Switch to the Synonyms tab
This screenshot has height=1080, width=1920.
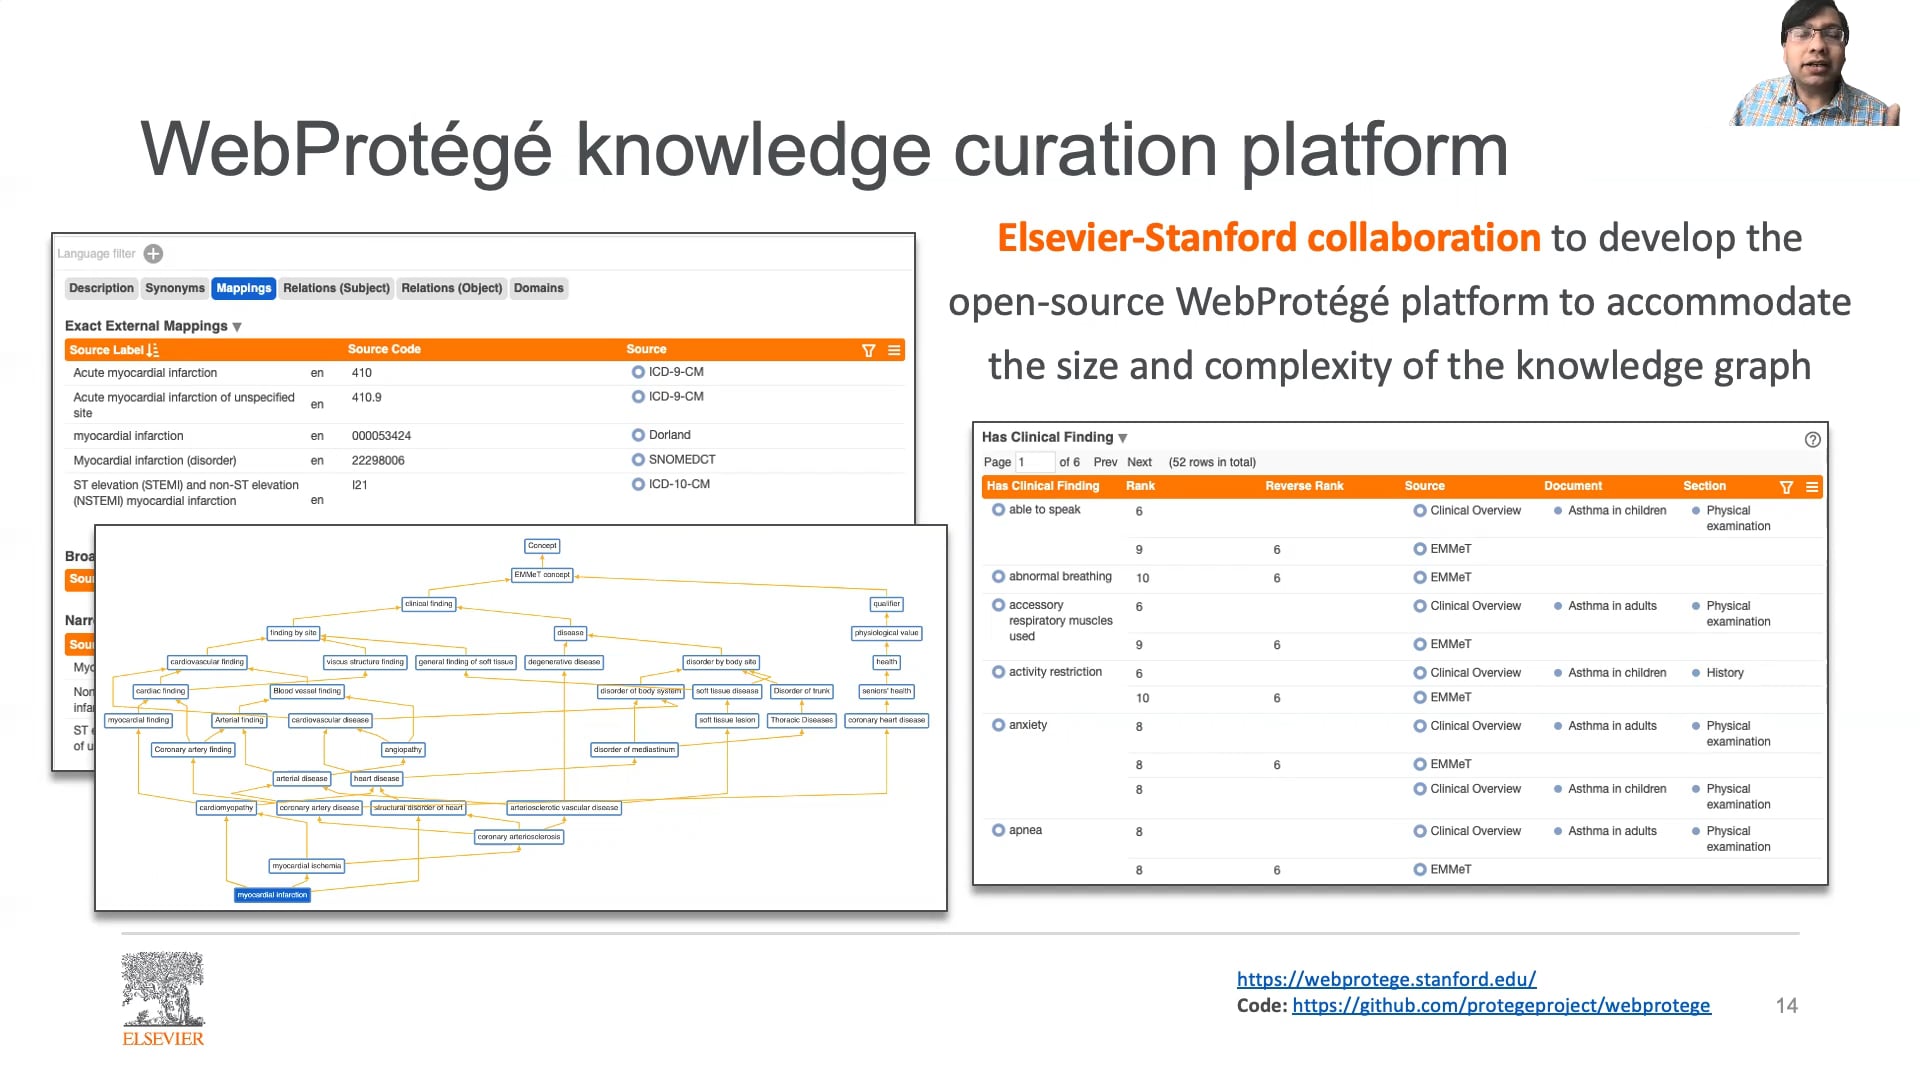point(175,288)
